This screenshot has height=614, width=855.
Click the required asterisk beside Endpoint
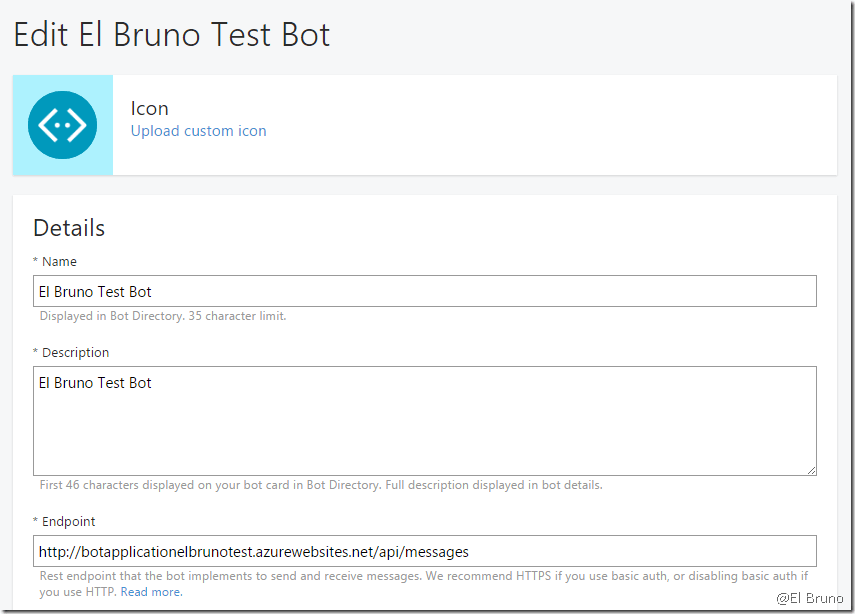click(36, 523)
